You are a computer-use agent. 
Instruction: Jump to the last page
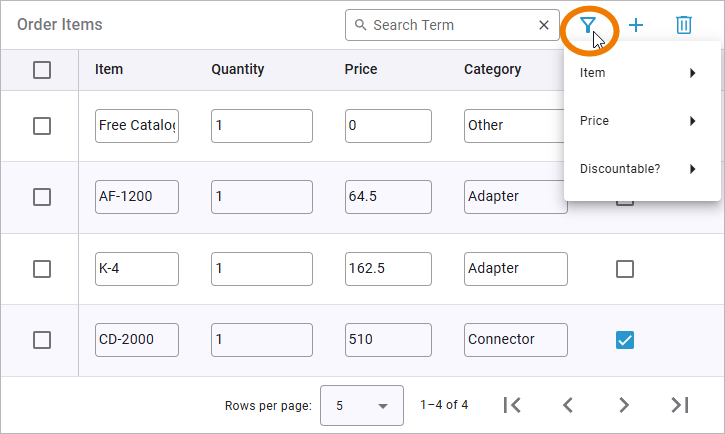click(x=680, y=405)
